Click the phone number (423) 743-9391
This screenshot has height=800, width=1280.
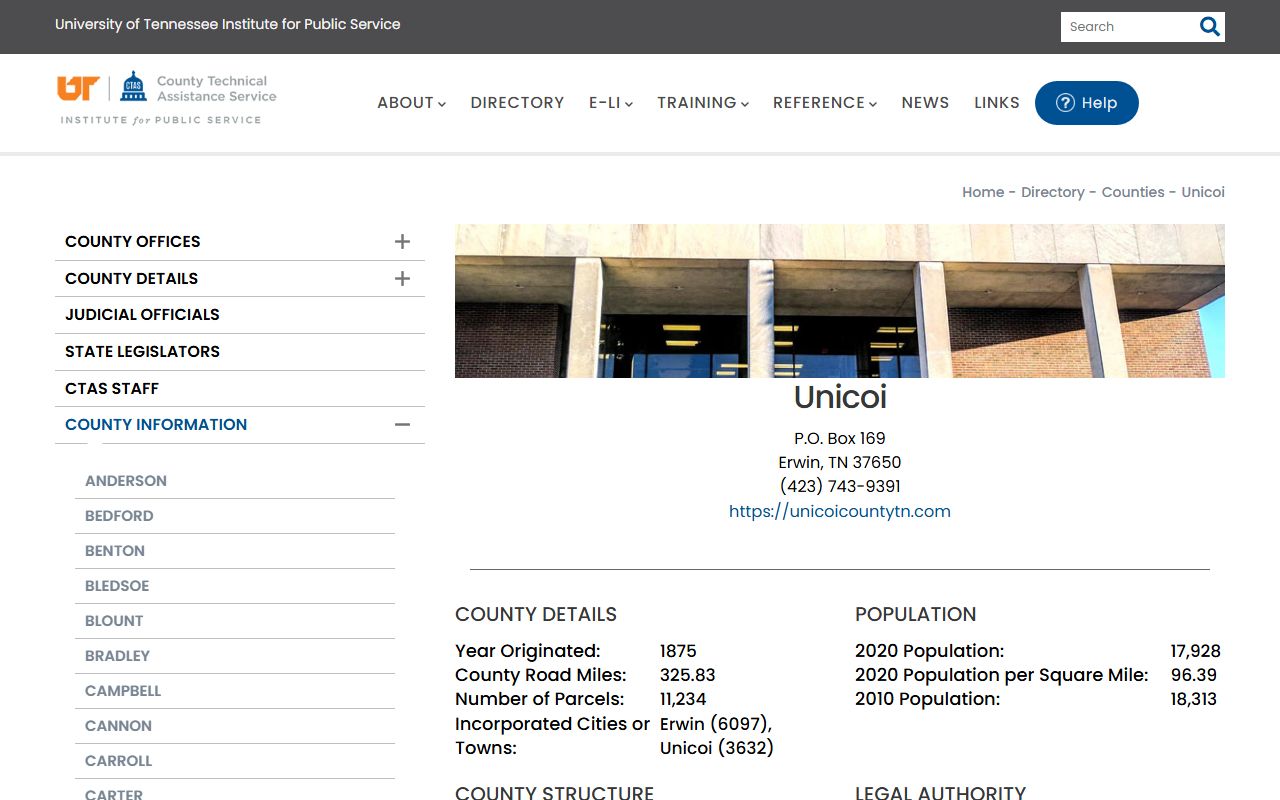tap(840, 487)
